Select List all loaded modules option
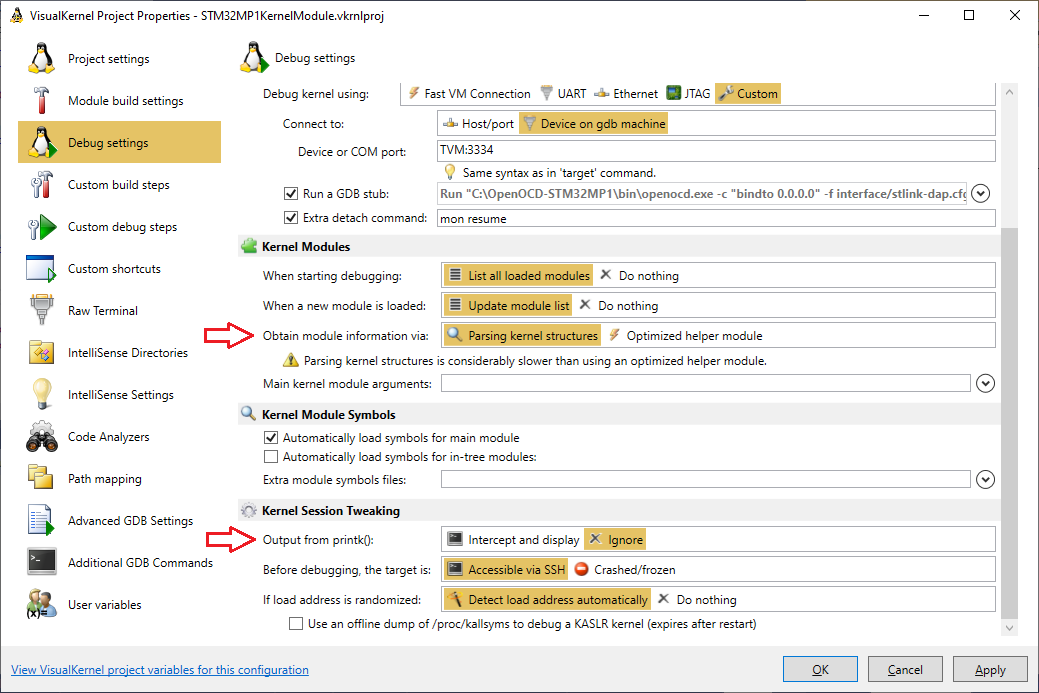This screenshot has height=693, width=1039. click(x=518, y=276)
